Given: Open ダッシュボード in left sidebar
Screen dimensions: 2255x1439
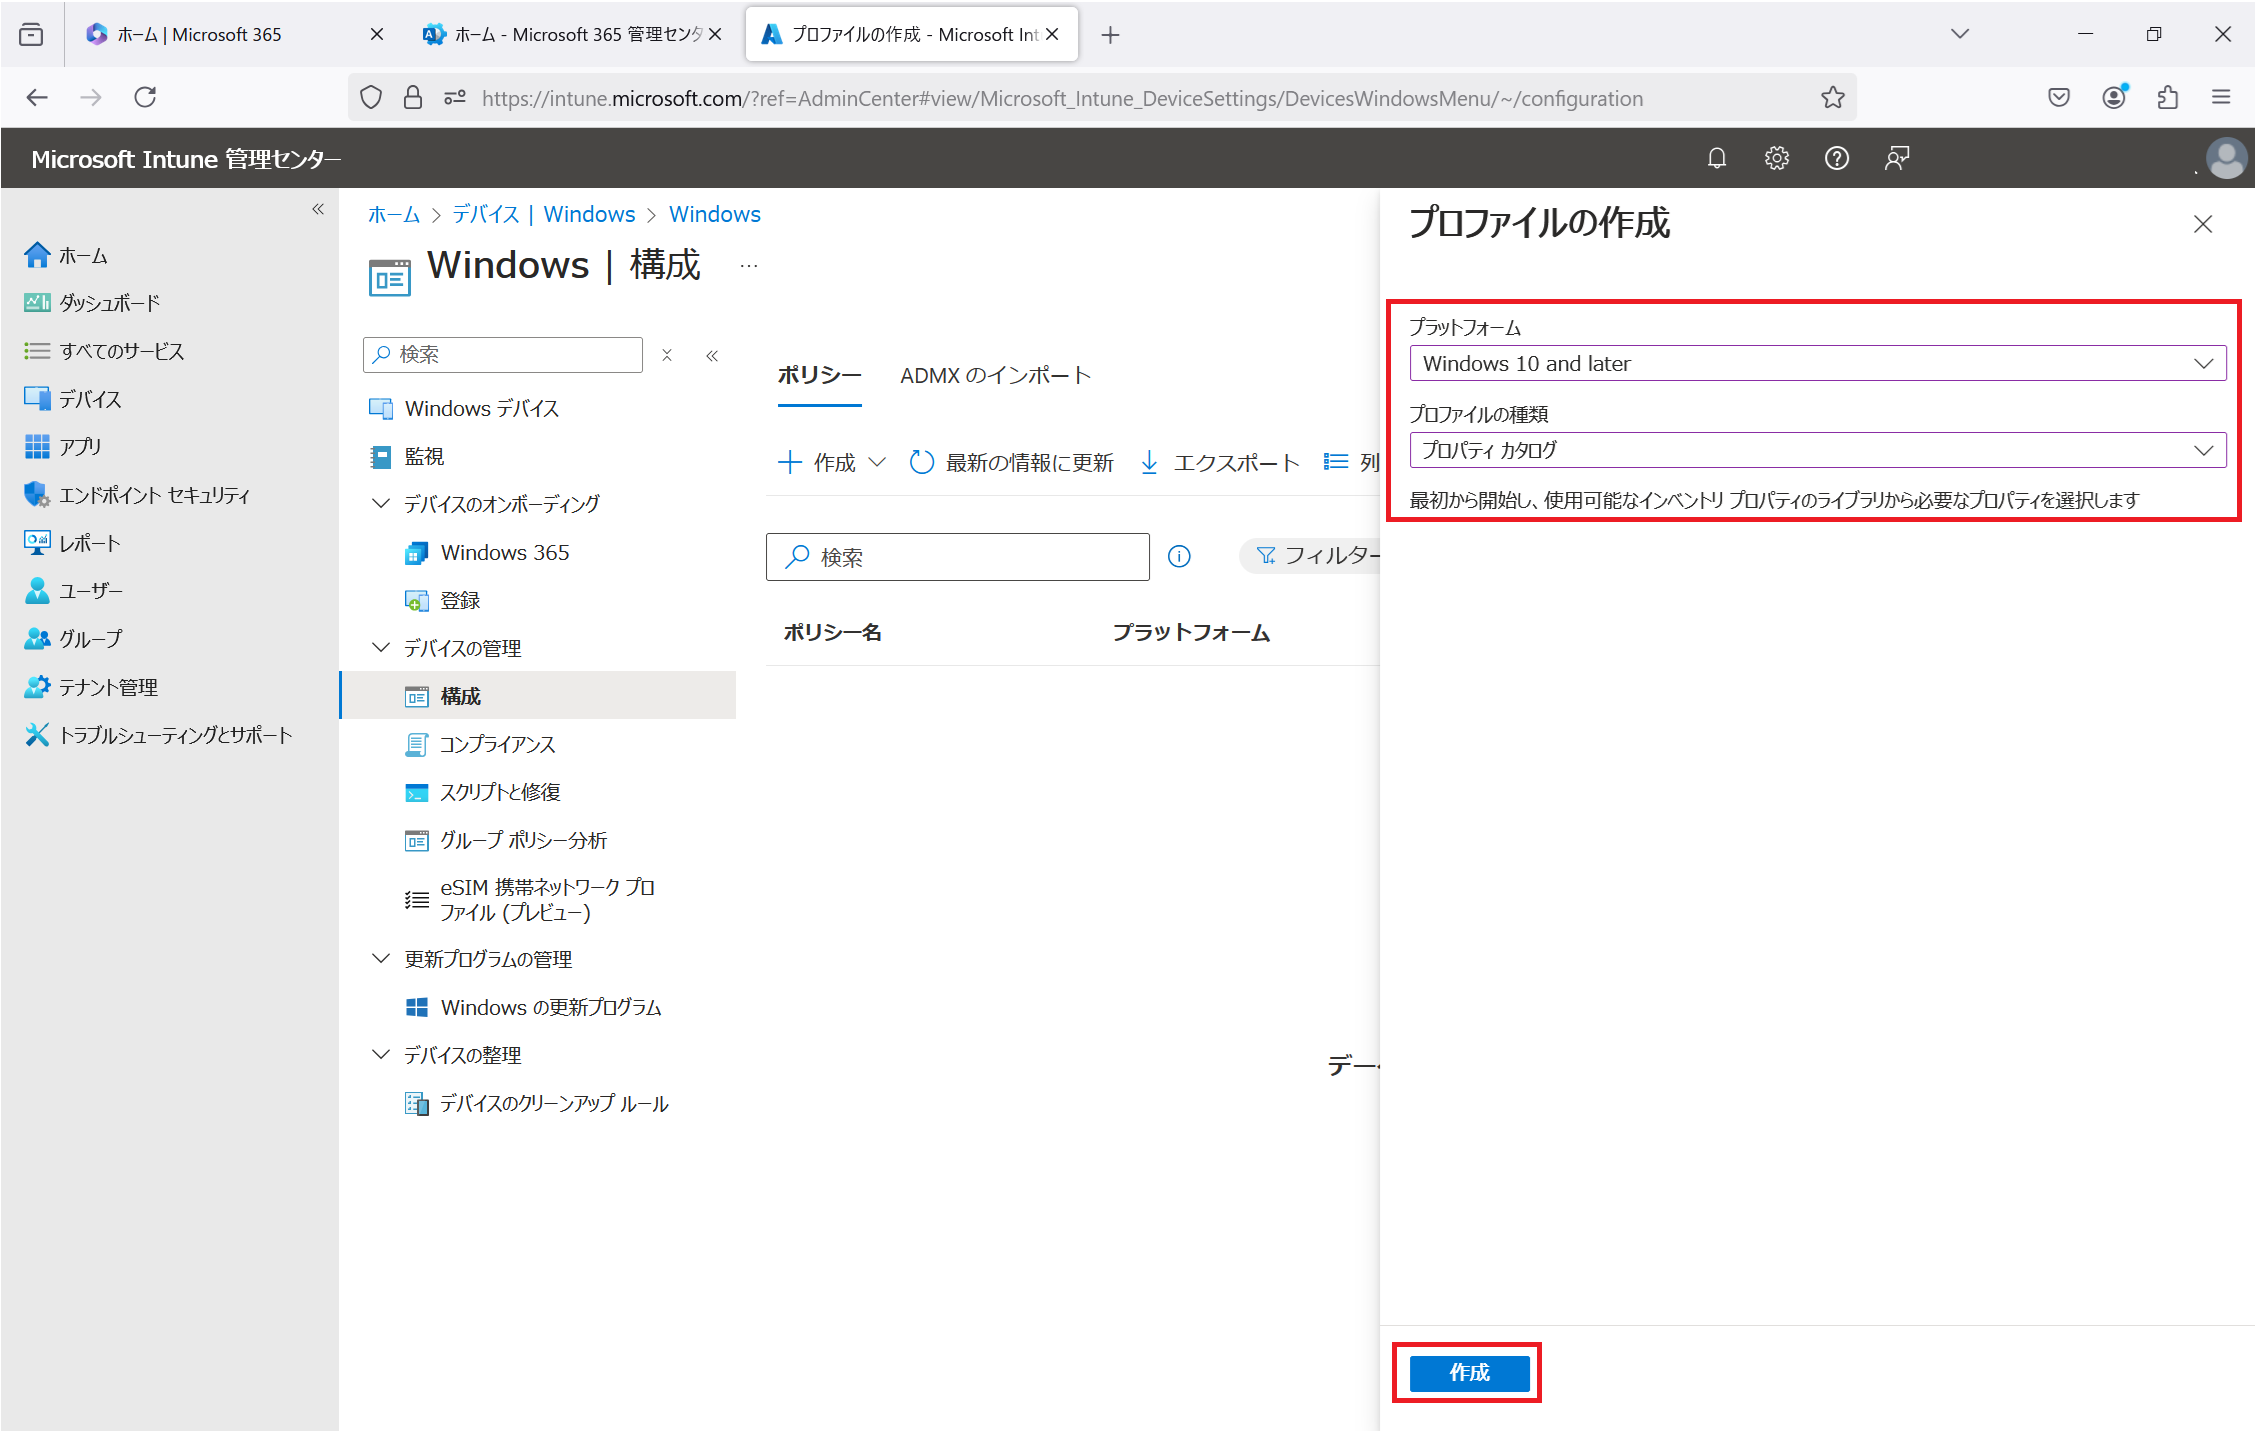Looking at the screenshot, I should pyautogui.click(x=92, y=303).
